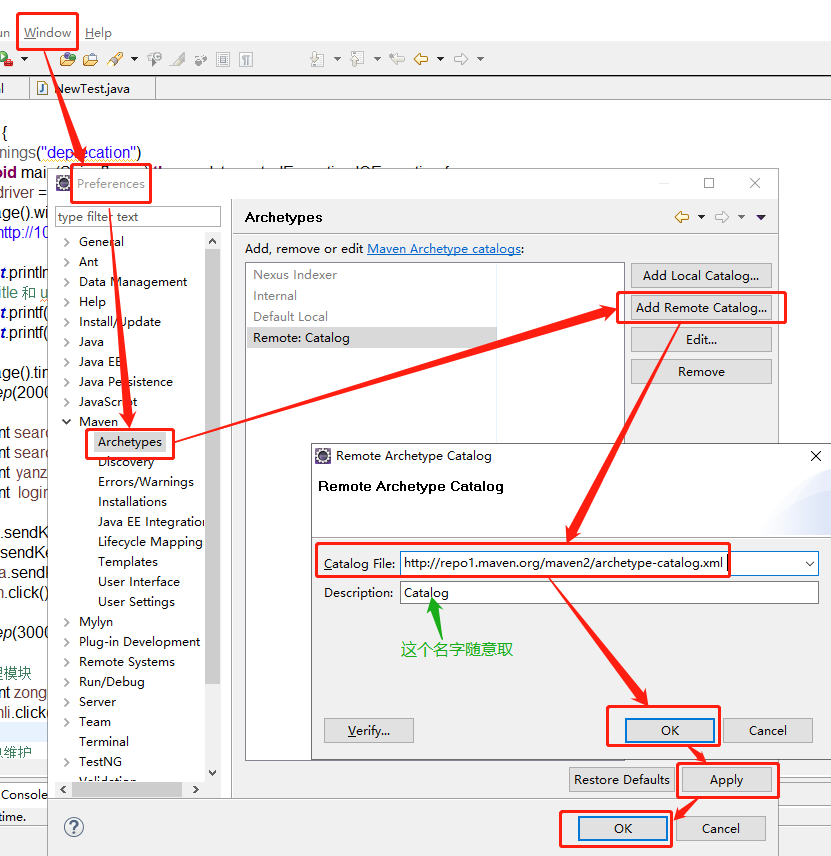Click into the type filter text field

tap(138, 217)
